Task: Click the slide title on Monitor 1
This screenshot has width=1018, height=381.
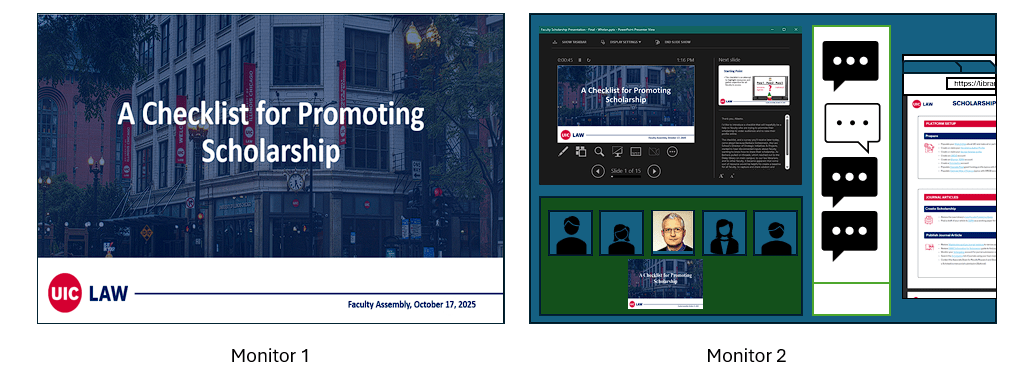Action: [x=271, y=133]
